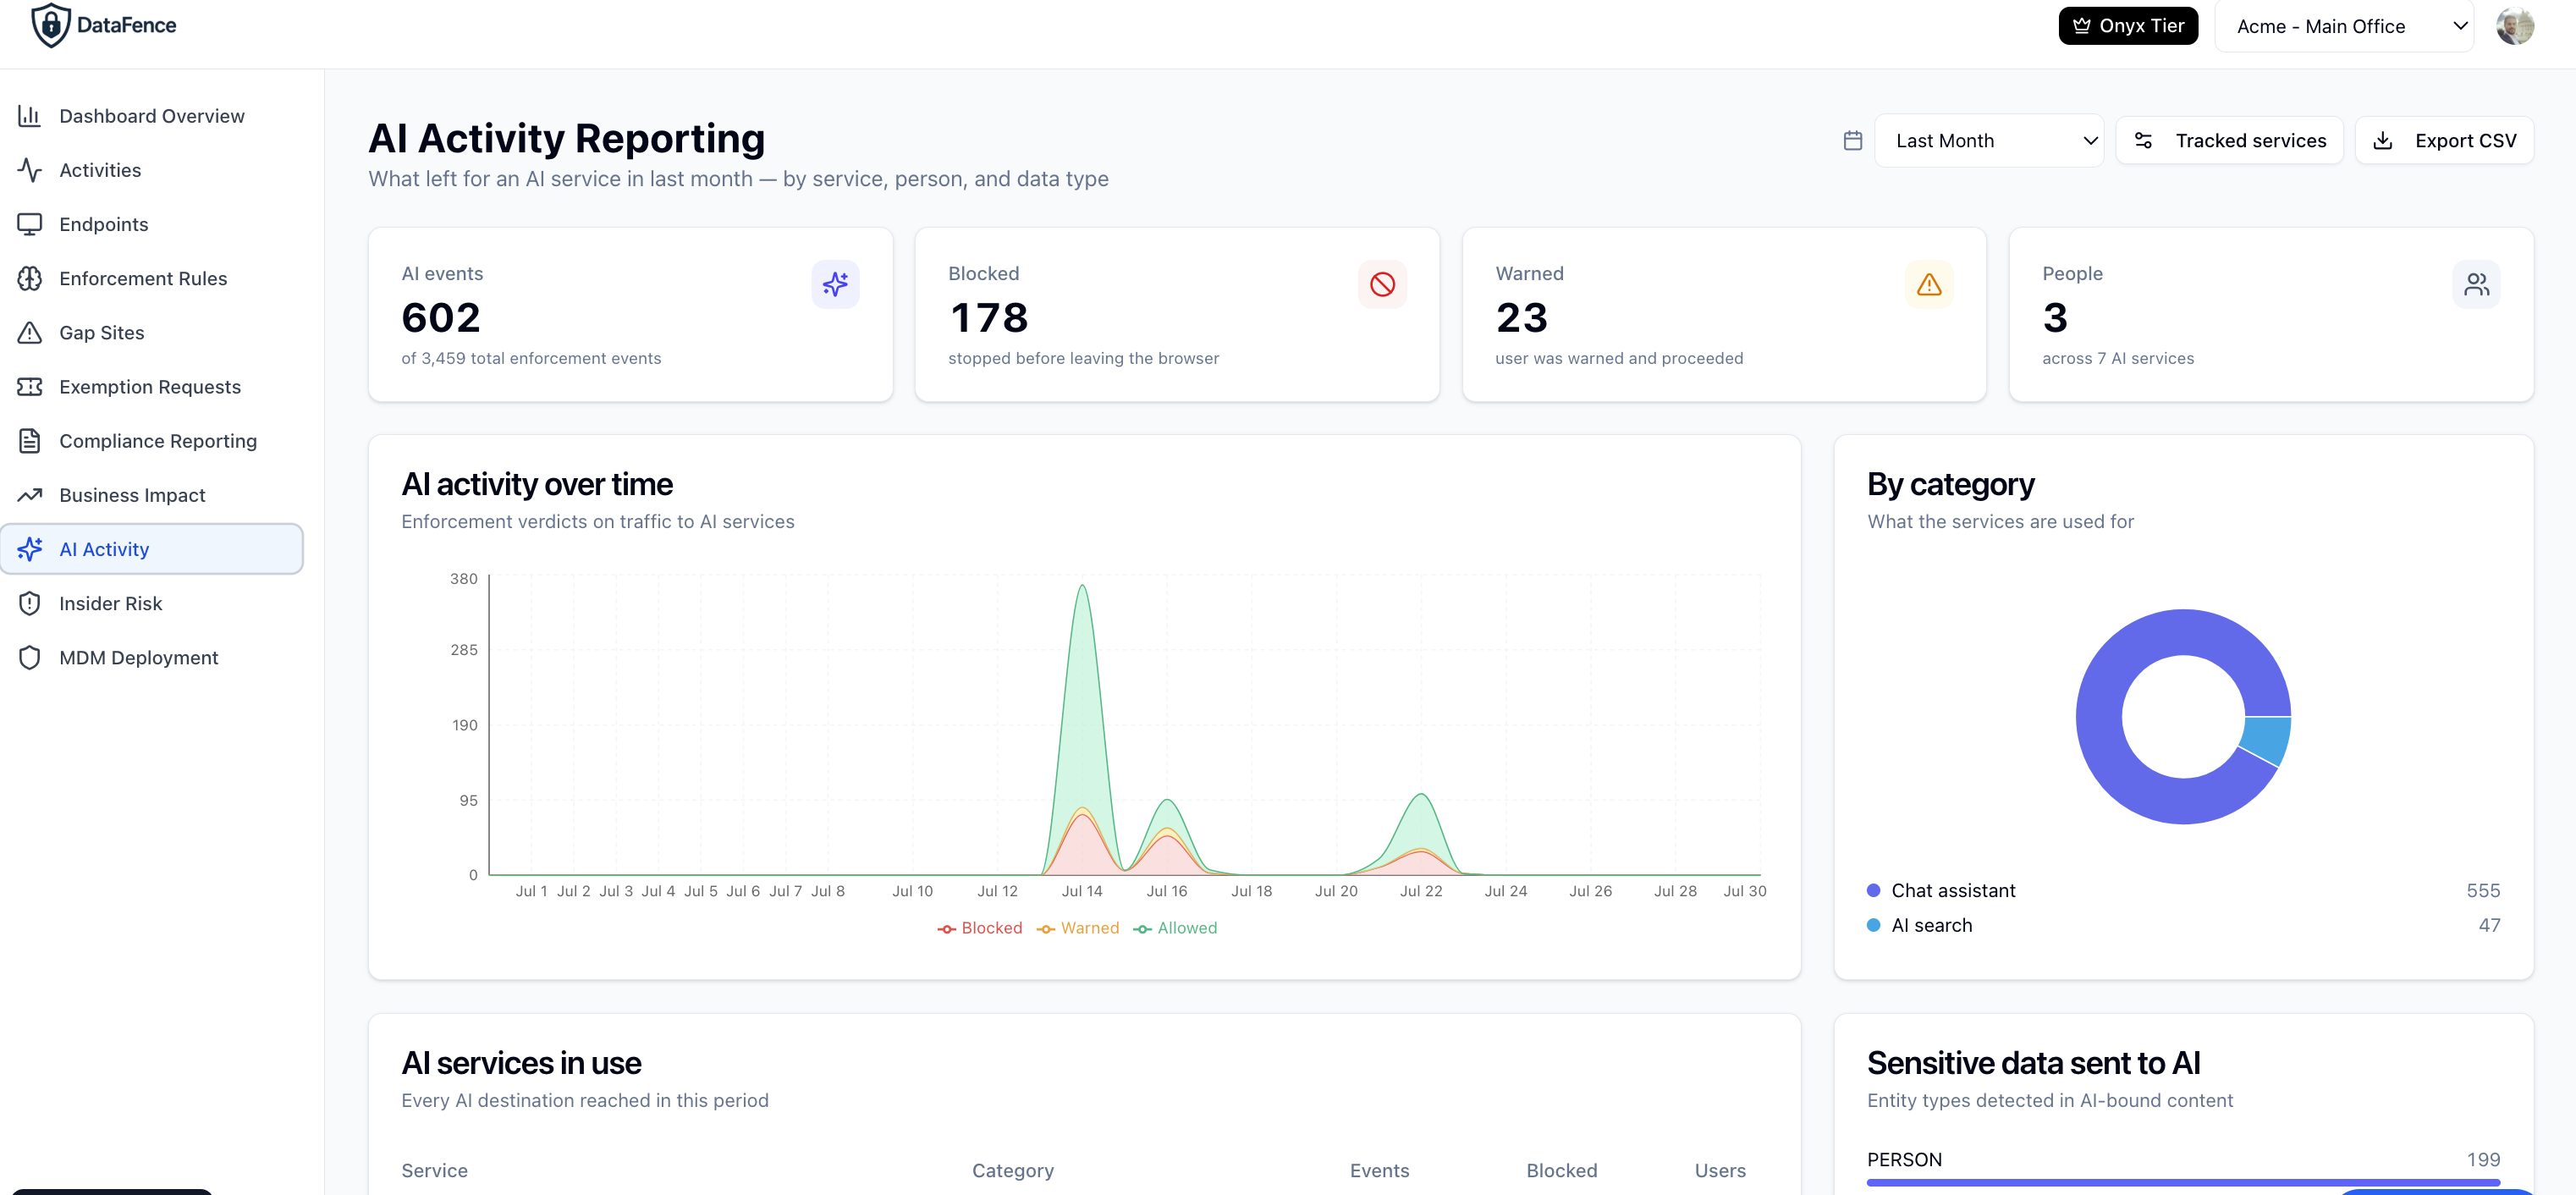Click the blocked ban icon in Blocked card
The width and height of the screenshot is (2576, 1195).
pos(1382,285)
